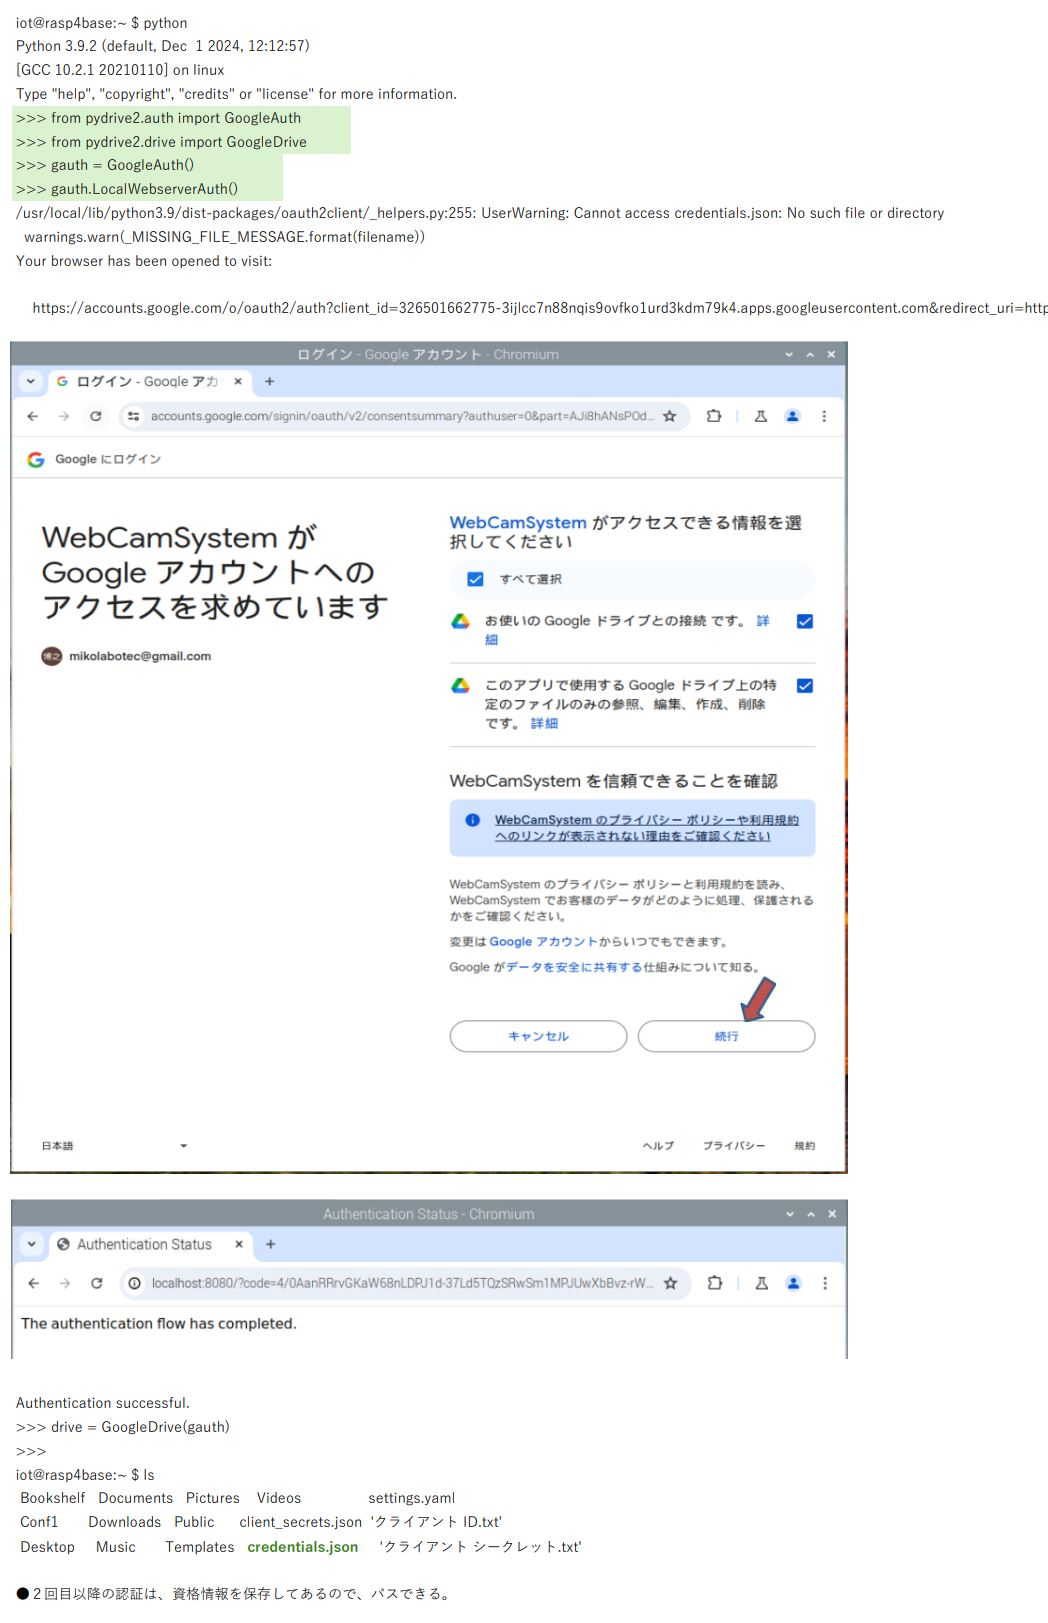Open the 詳細 link for specific files permission
Viewport: 1048px width, 1623px height.
[x=544, y=723]
